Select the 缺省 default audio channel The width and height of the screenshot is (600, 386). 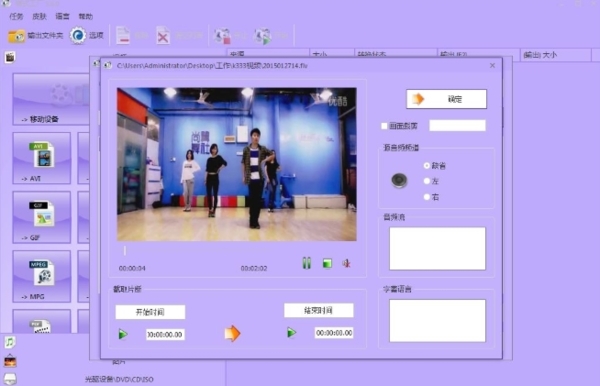coord(427,166)
